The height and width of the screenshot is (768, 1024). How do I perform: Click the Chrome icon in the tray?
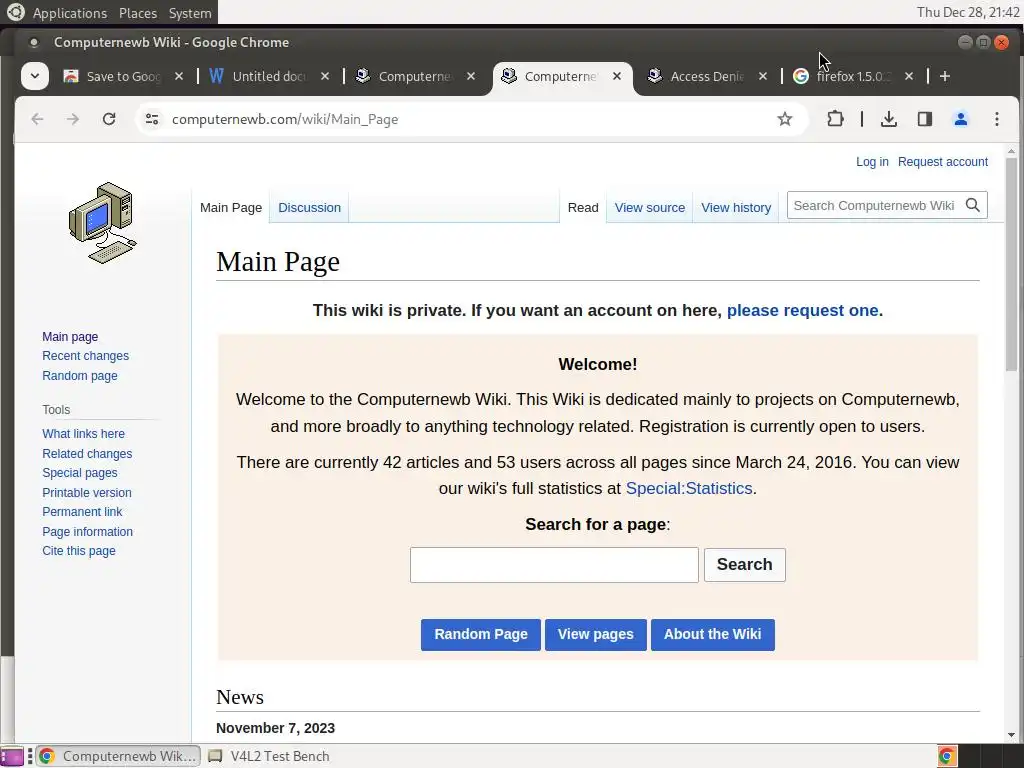(947, 756)
